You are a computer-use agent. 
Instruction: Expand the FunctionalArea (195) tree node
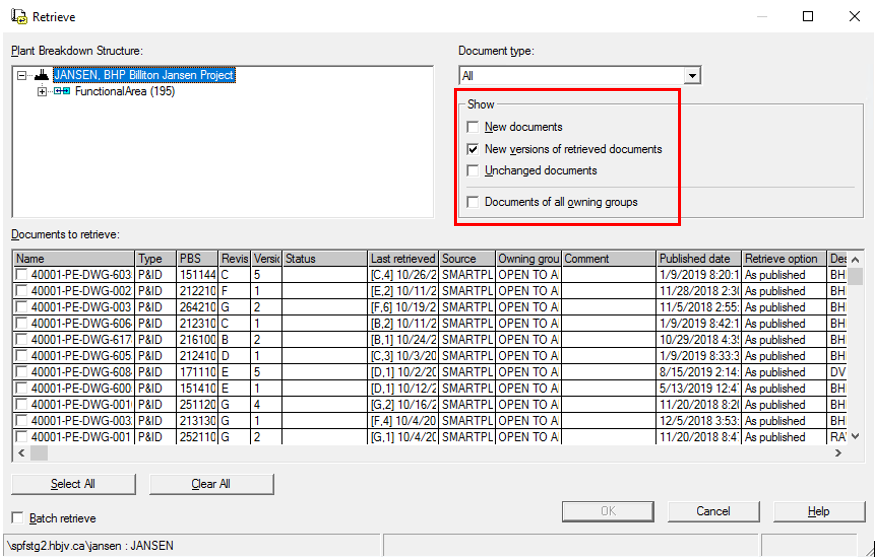41,92
